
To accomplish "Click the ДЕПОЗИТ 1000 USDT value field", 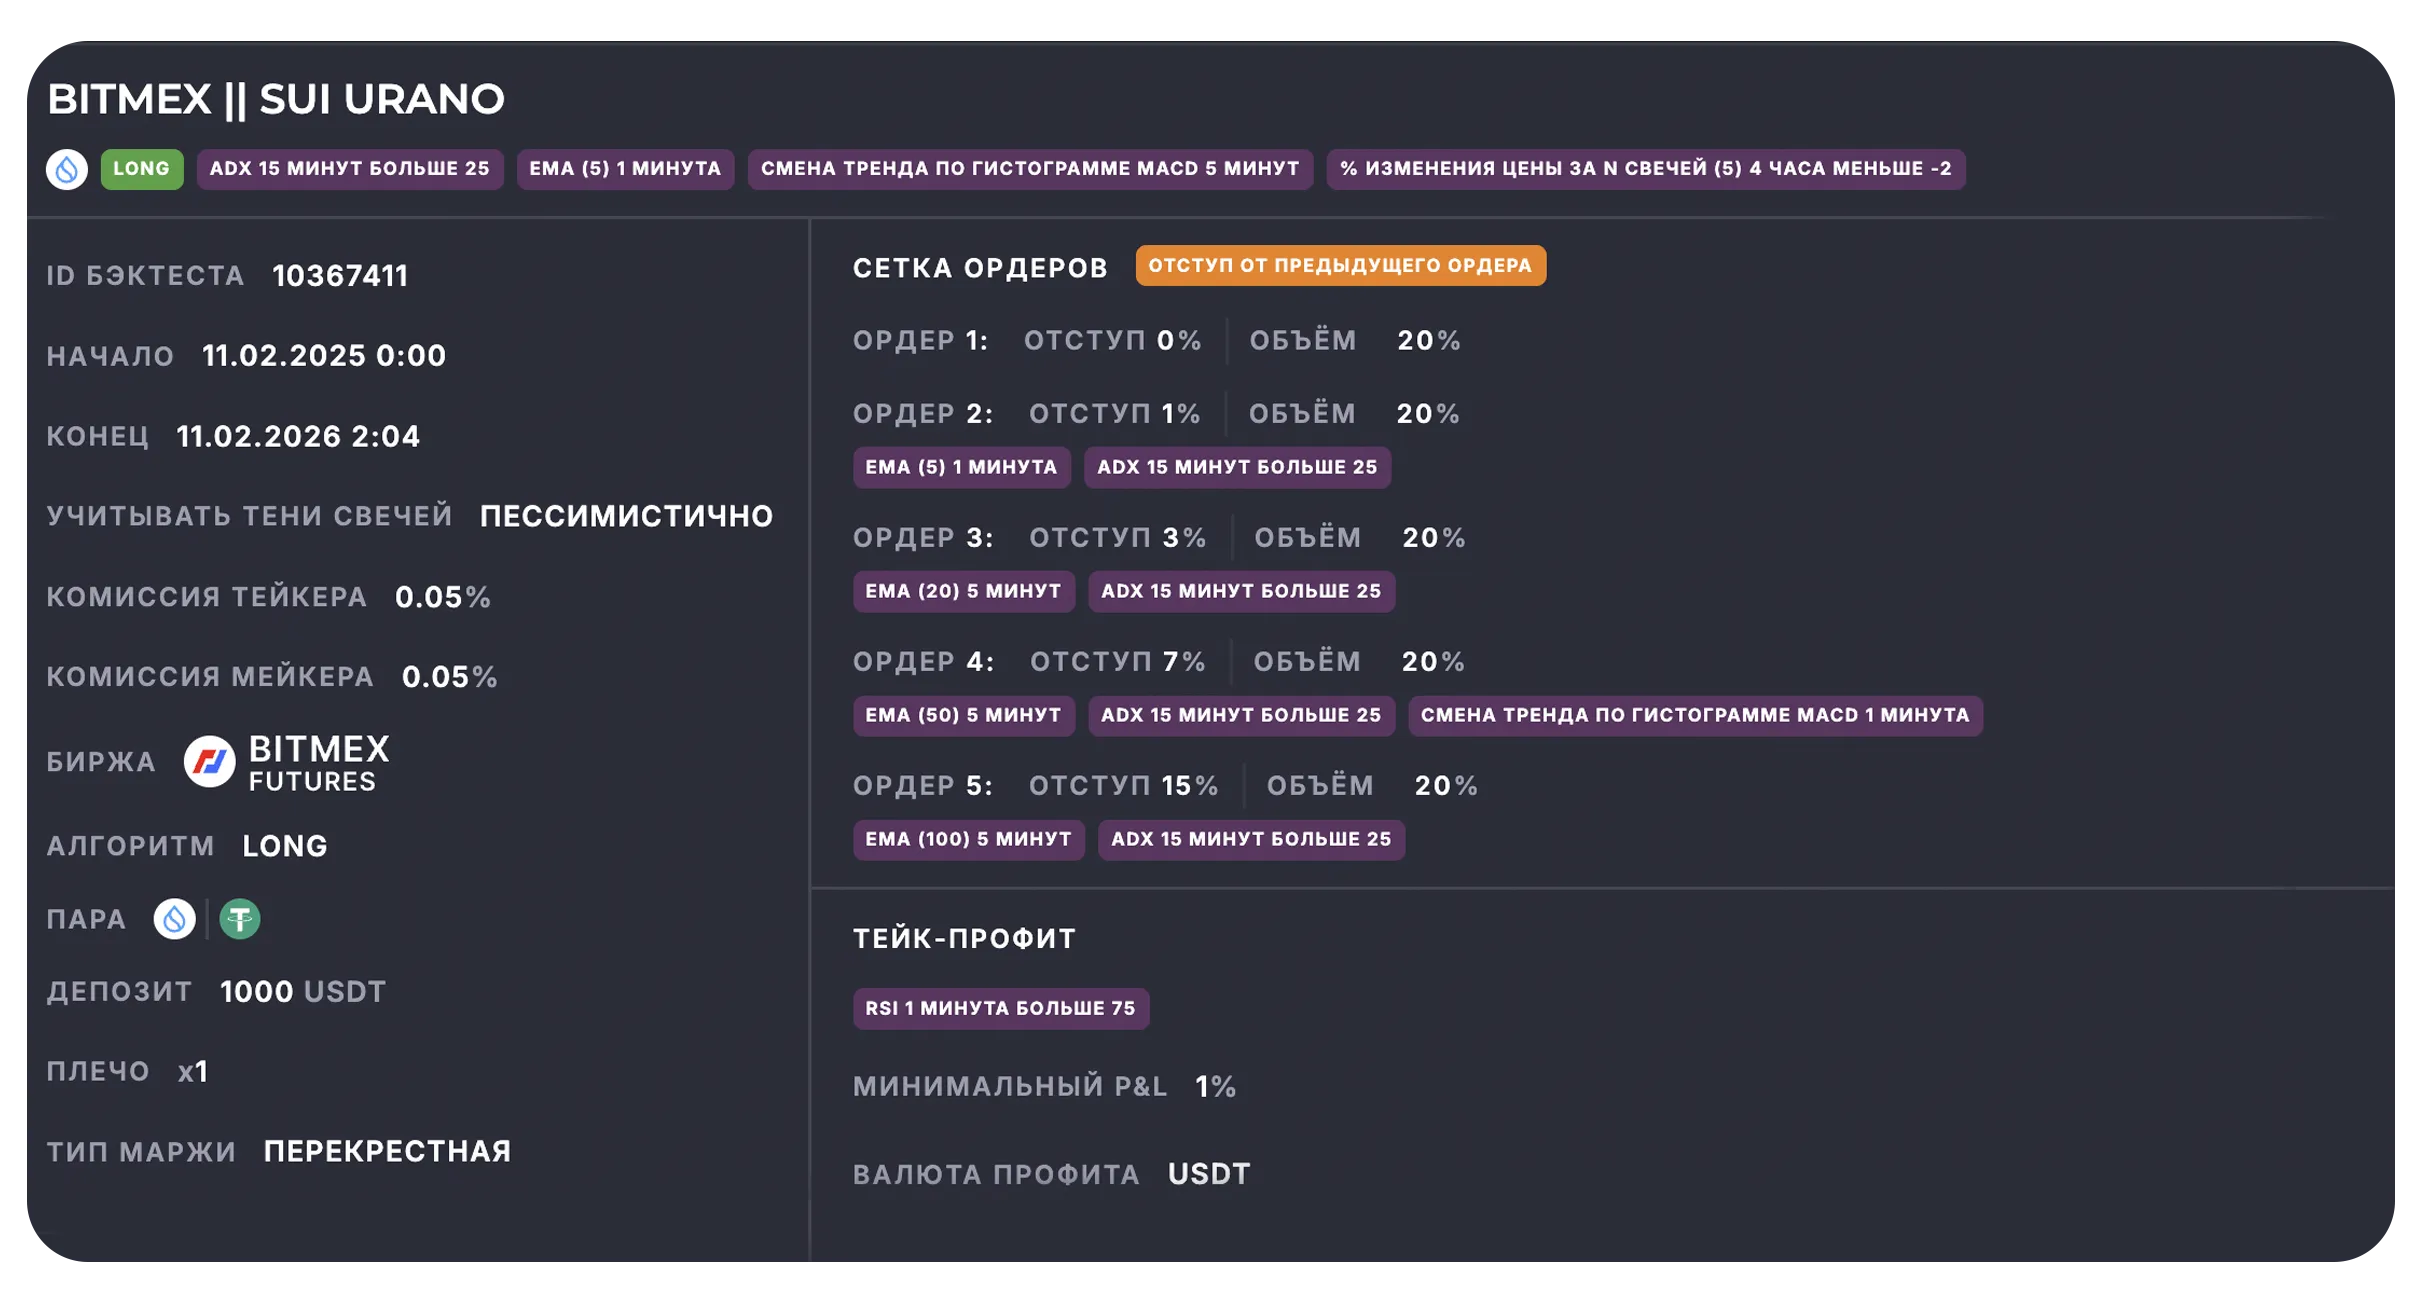I will coord(300,992).
